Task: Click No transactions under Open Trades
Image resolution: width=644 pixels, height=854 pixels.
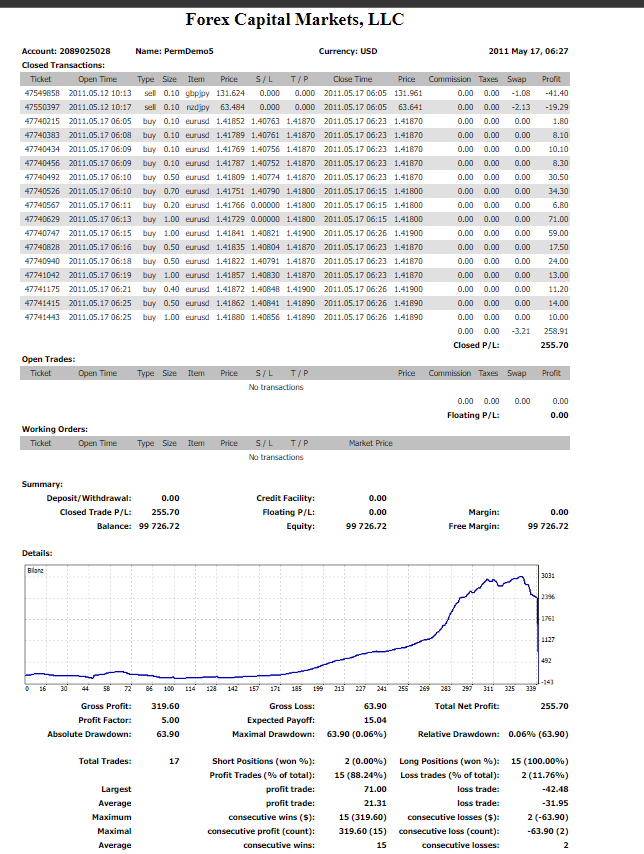Action: coord(276,387)
